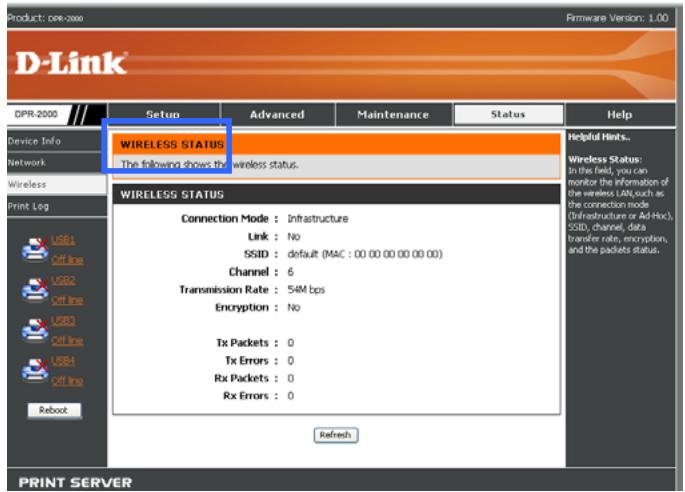Click the Channel value 6
Image resolution: width=685 pixels, height=492 pixels.
pyautogui.click(x=291, y=272)
